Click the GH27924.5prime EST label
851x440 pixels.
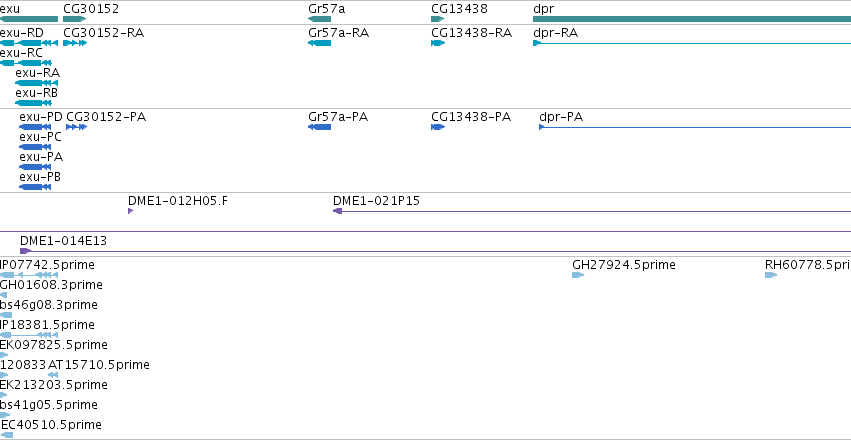pos(624,265)
